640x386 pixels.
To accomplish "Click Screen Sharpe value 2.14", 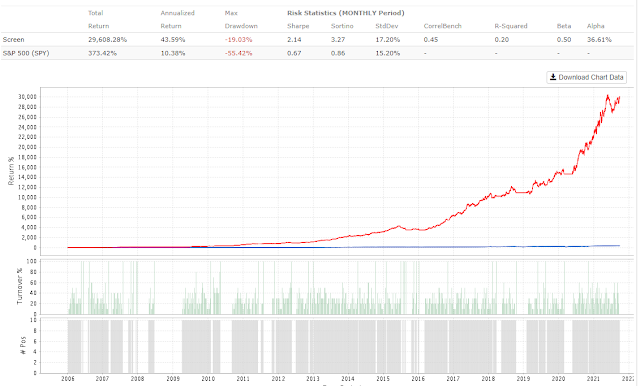I will (x=294, y=40).
